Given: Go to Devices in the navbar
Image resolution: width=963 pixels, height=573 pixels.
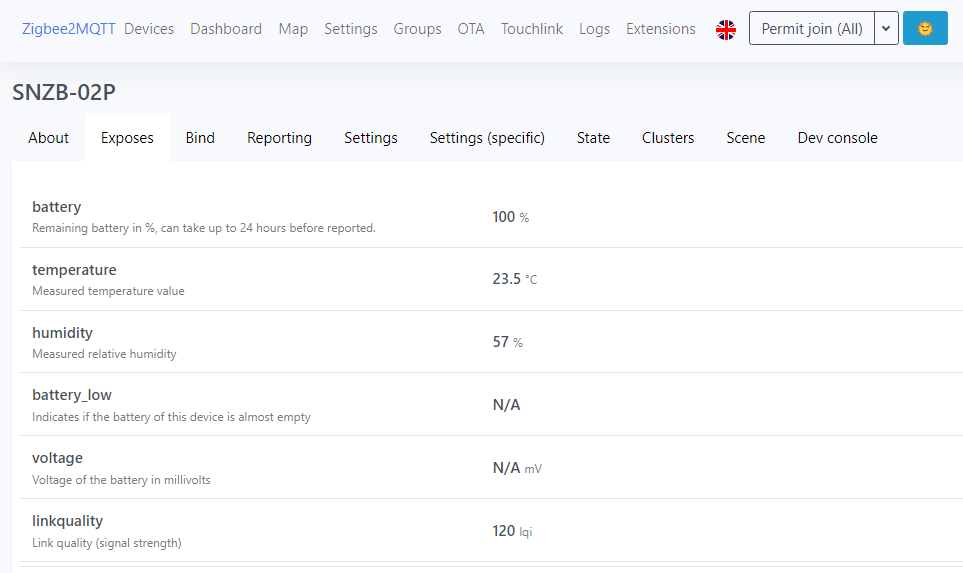Looking at the screenshot, I should click(149, 29).
